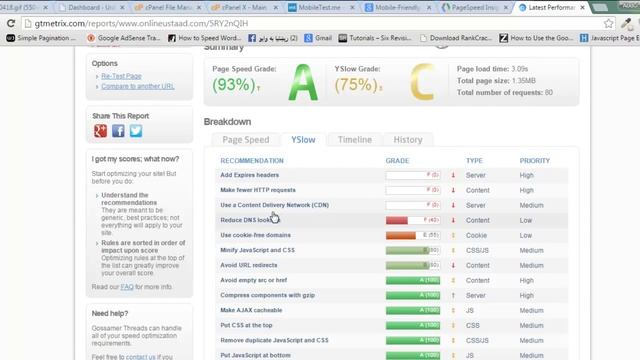Expand Avoid URL redirects recommendation
This screenshot has width=640, height=360.
(249, 265)
